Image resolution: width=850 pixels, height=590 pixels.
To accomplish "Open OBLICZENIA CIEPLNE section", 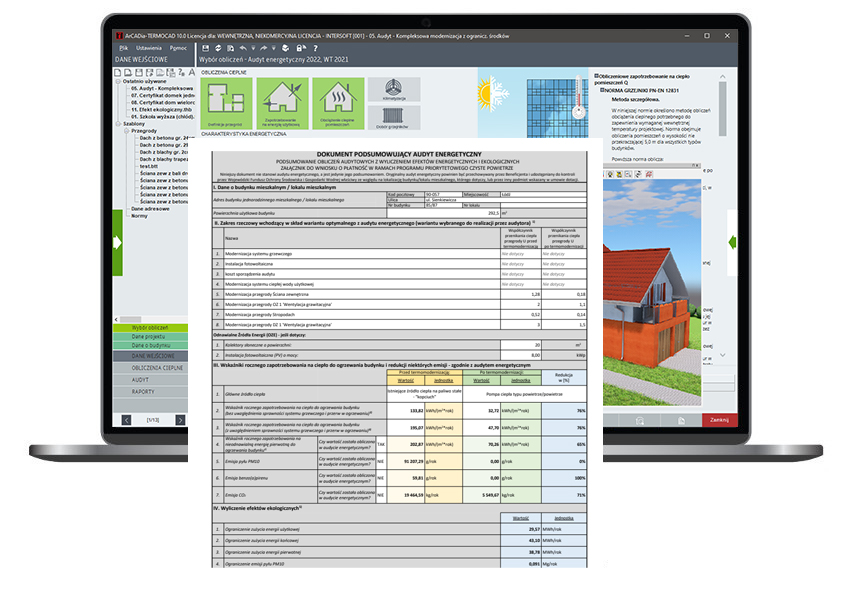I will pyautogui.click(x=150, y=368).
